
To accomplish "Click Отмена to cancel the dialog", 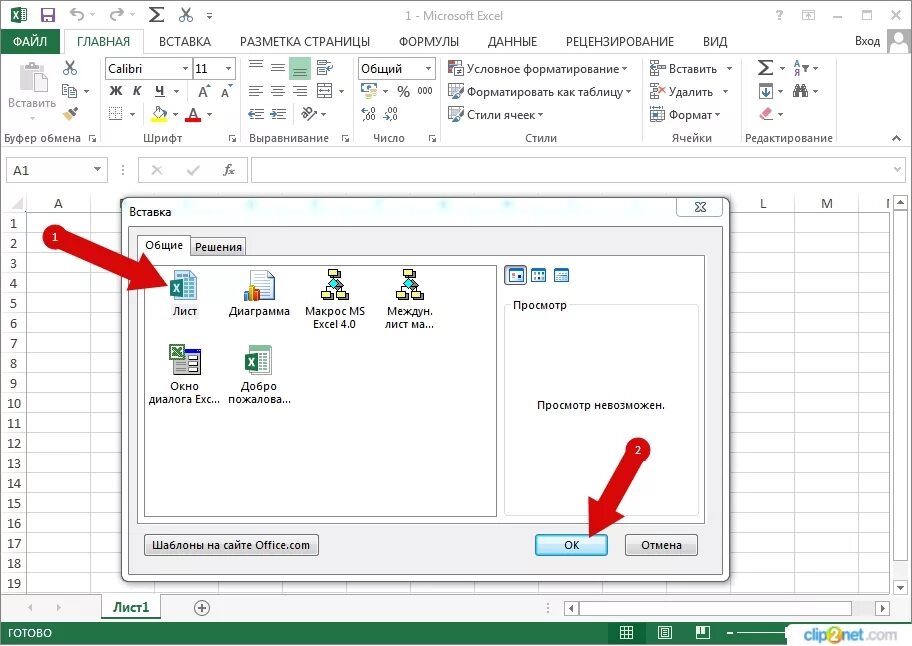I will [661, 545].
